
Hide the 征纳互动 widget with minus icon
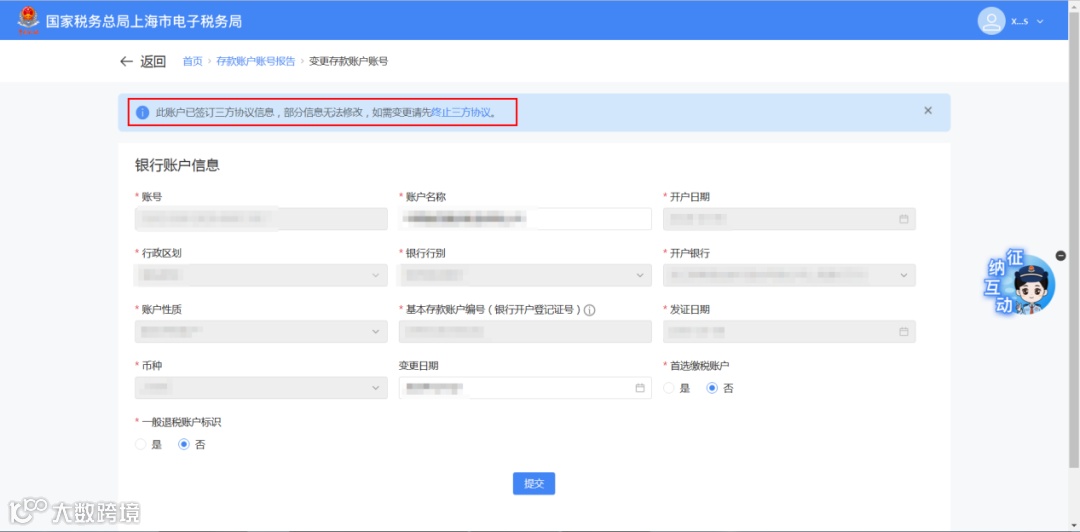click(1061, 256)
